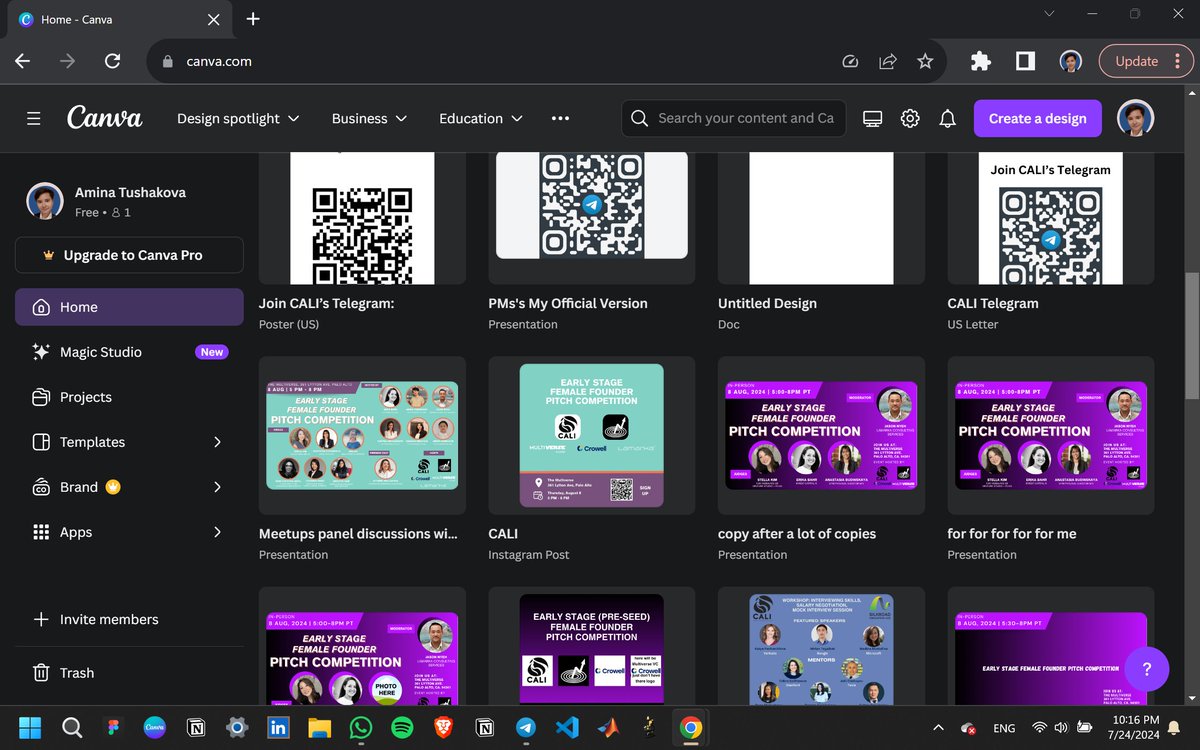The height and width of the screenshot is (750, 1200).
Task: Expand the Apps chevron in sidebar
Action: (218, 532)
